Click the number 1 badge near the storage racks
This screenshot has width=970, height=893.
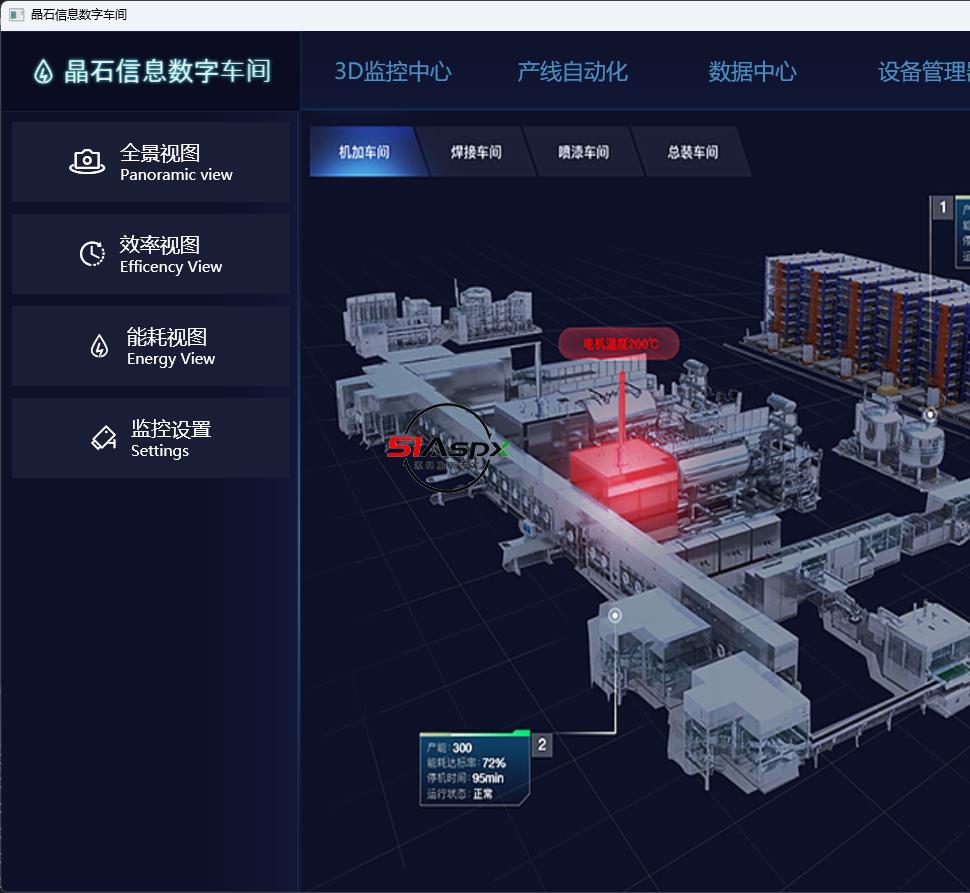pyautogui.click(x=942, y=208)
